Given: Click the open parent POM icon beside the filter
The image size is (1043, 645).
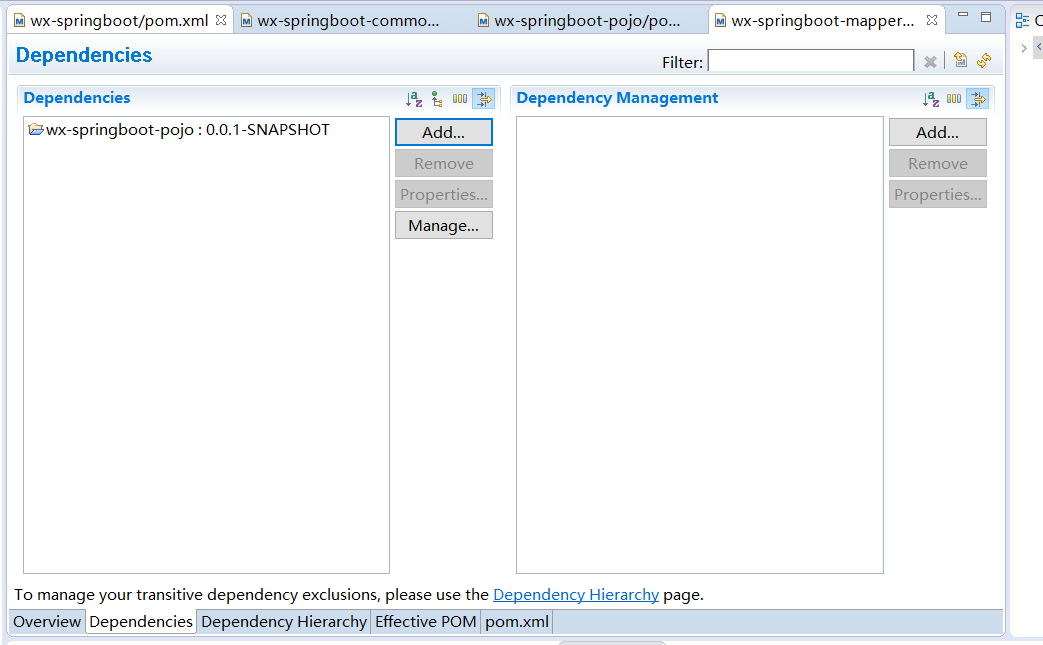Looking at the screenshot, I should [960, 61].
